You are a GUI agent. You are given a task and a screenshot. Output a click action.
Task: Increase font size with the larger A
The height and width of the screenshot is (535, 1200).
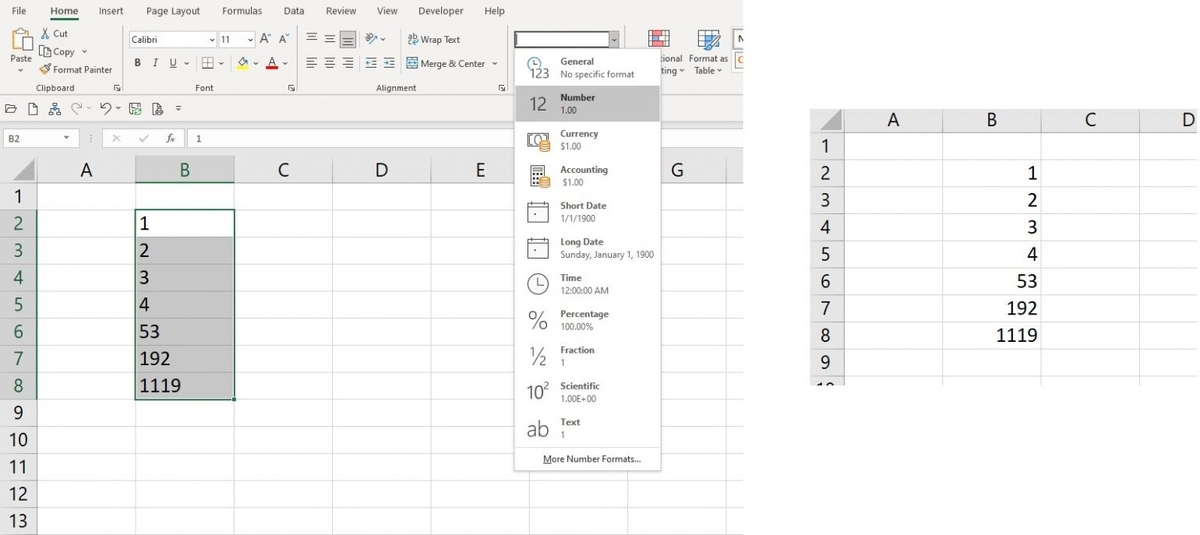(x=265, y=39)
